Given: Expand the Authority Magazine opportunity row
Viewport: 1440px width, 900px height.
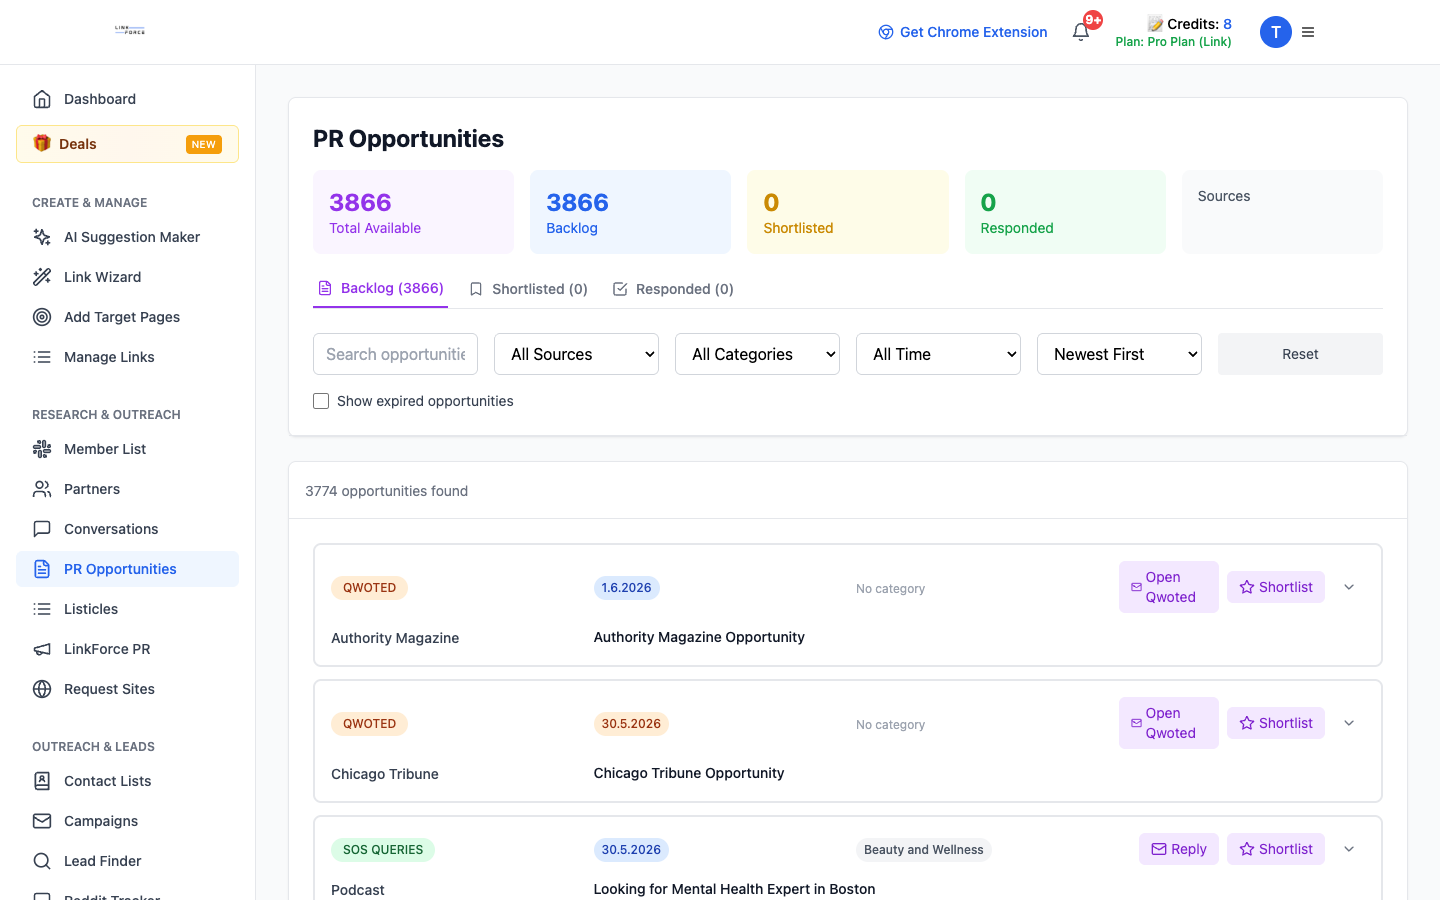Looking at the screenshot, I should tap(1349, 587).
